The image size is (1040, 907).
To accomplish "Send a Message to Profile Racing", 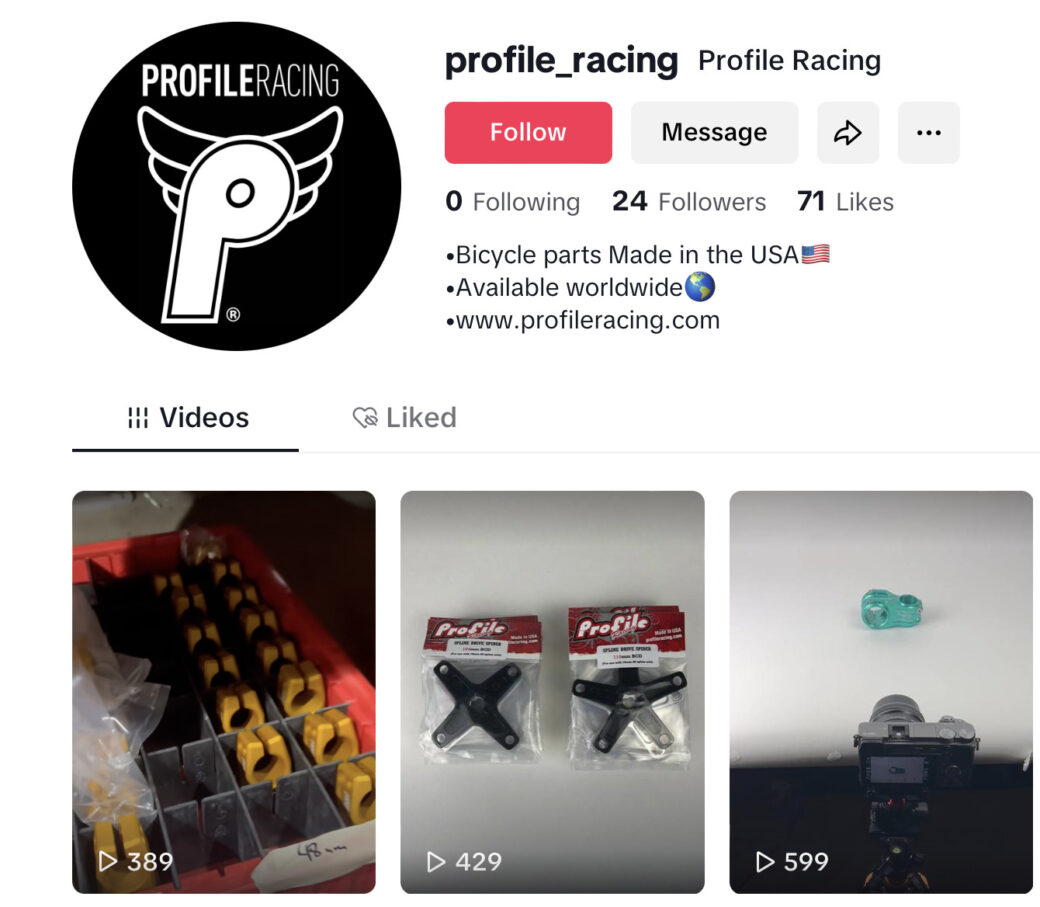I will coord(714,133).
